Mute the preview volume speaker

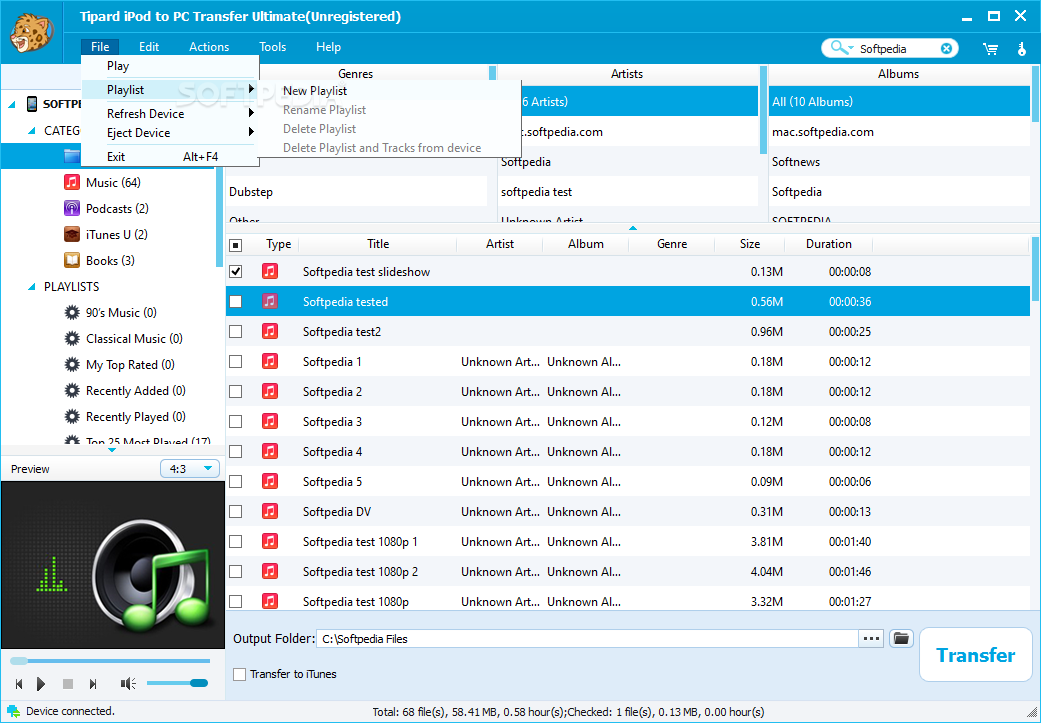click(x=127, y=683)
